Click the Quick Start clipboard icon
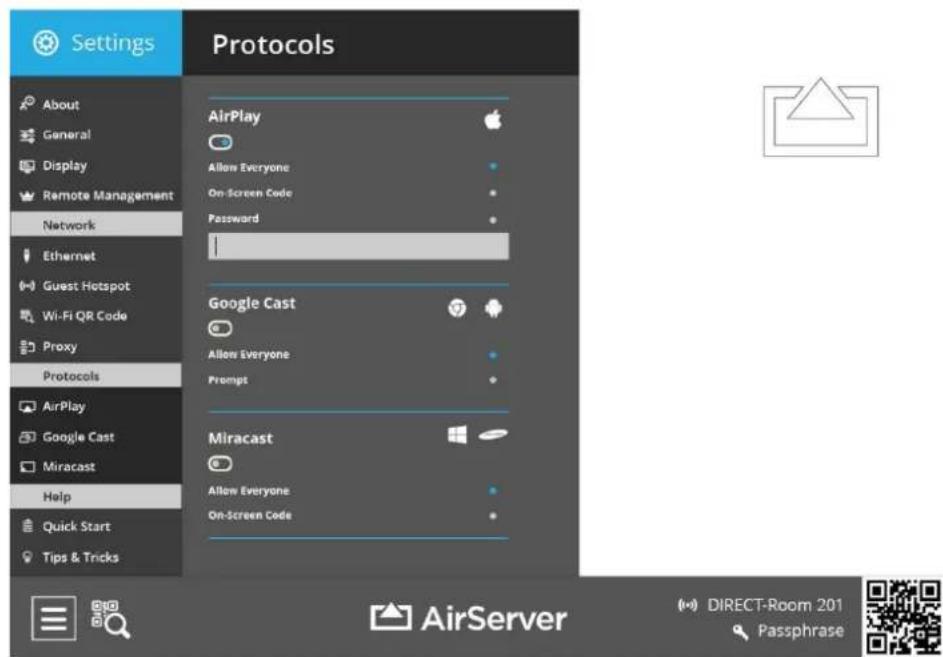 (x=27, y=526)
